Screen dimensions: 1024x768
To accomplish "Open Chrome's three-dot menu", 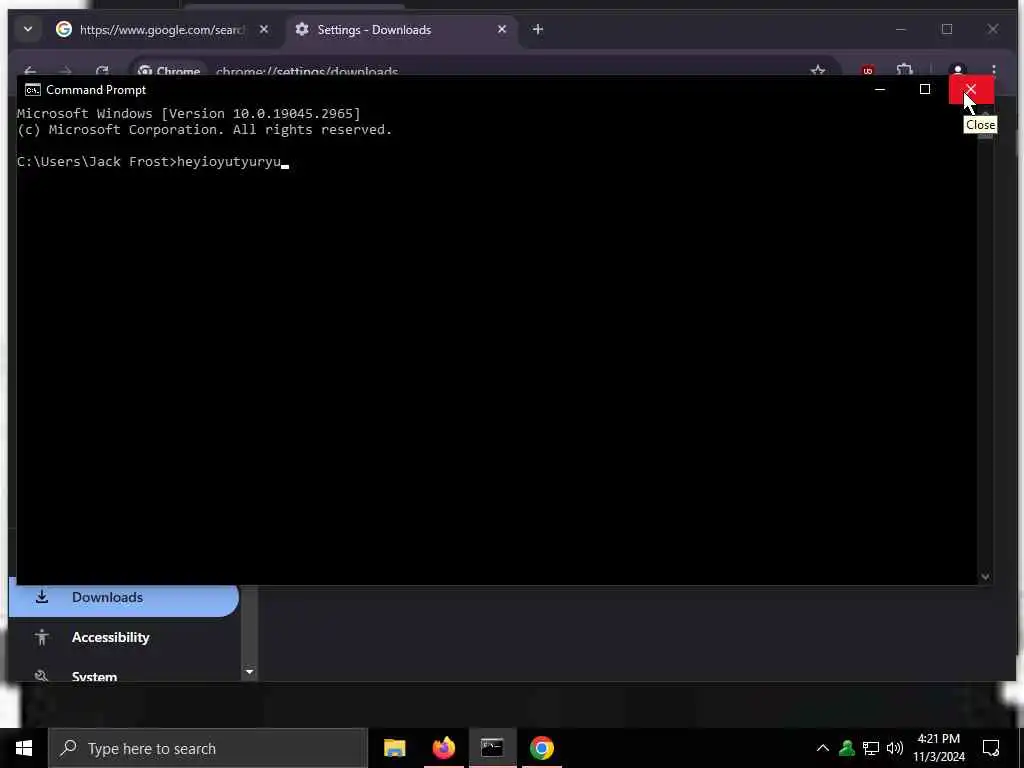I will point(993,71).
